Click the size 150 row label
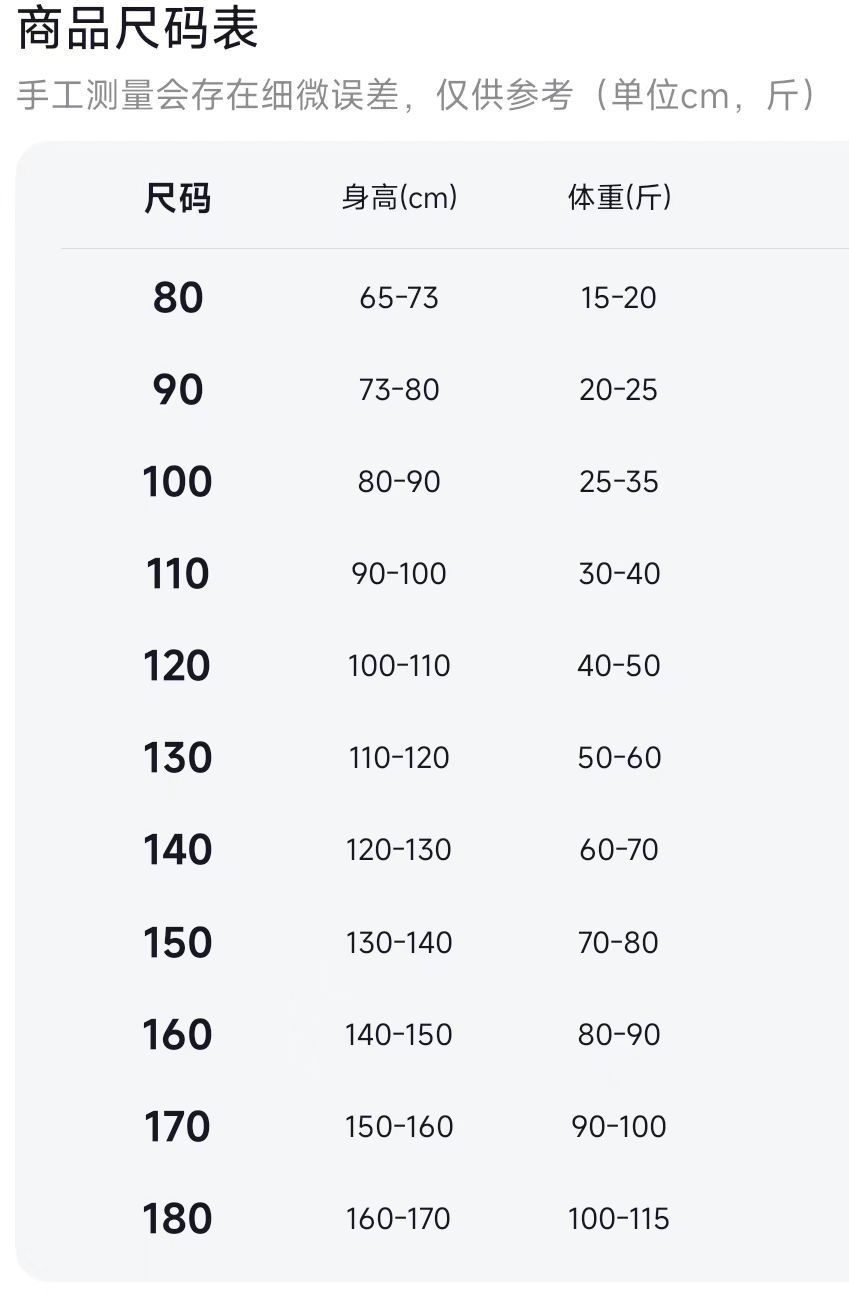The width and height of the screenshot is (849, 1292). [x=178, y=943]
